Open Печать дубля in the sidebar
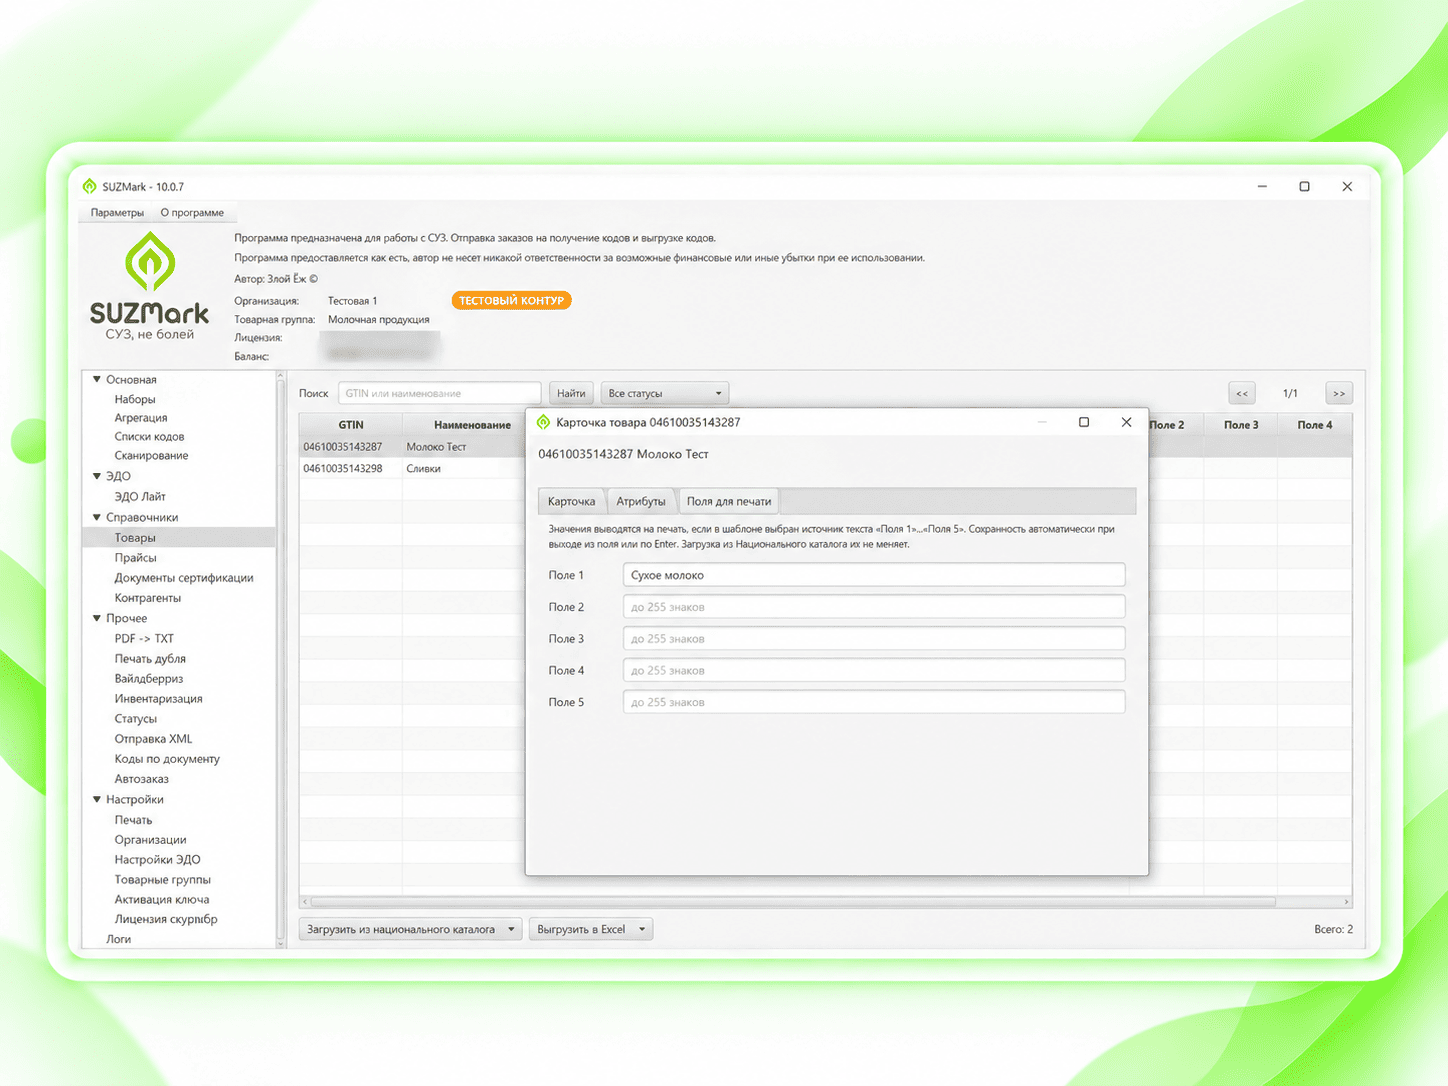The width and height of the screenshot is (1448, 1086). (x=150, y=659)
